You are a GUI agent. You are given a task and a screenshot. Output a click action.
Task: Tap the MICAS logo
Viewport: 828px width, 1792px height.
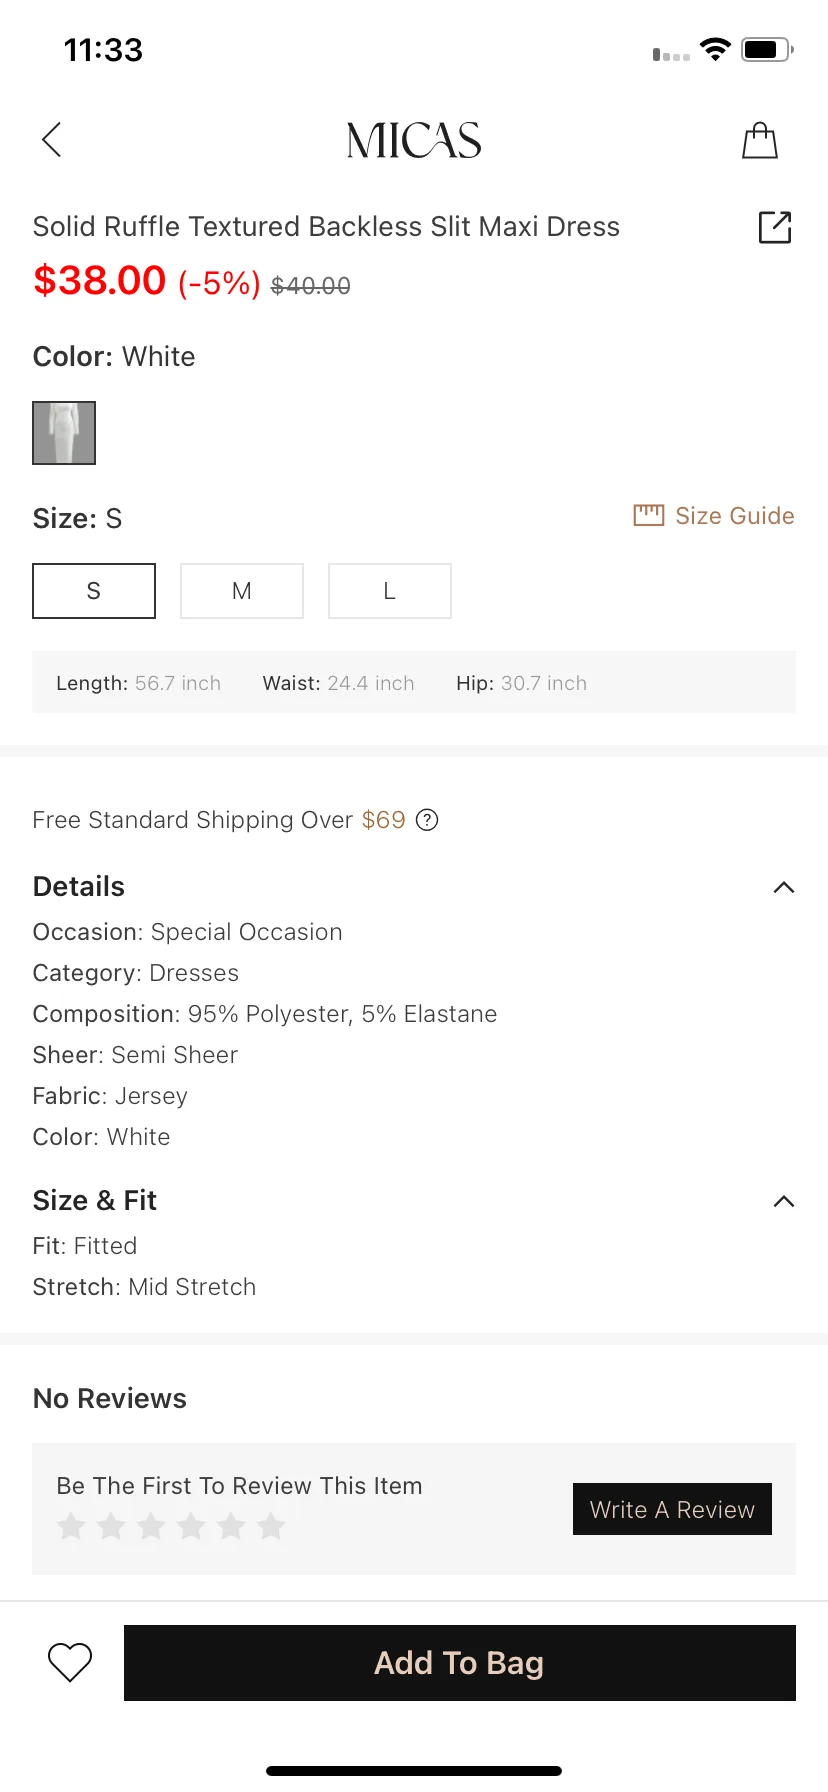(x=414, y=140)
